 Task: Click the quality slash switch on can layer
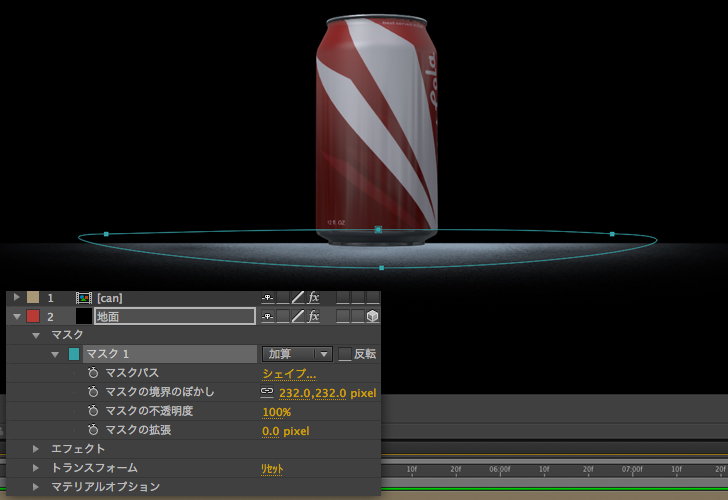coord(298,297)
